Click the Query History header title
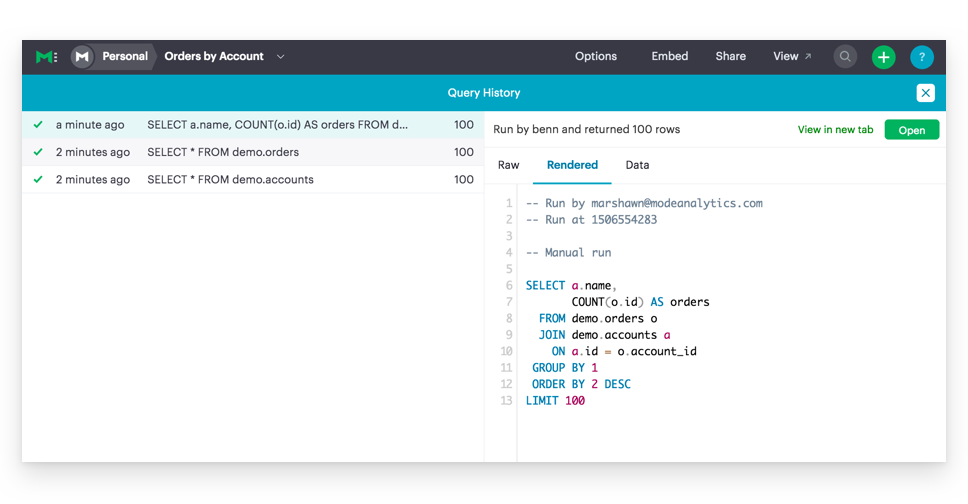The width and height of the screenshot is (968, 504). [x=484, y=93]
